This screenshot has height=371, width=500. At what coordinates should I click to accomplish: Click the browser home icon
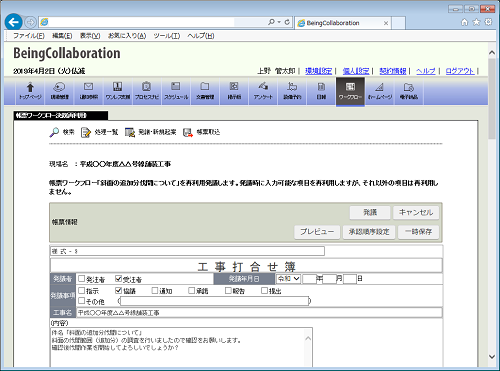(464, 22)
